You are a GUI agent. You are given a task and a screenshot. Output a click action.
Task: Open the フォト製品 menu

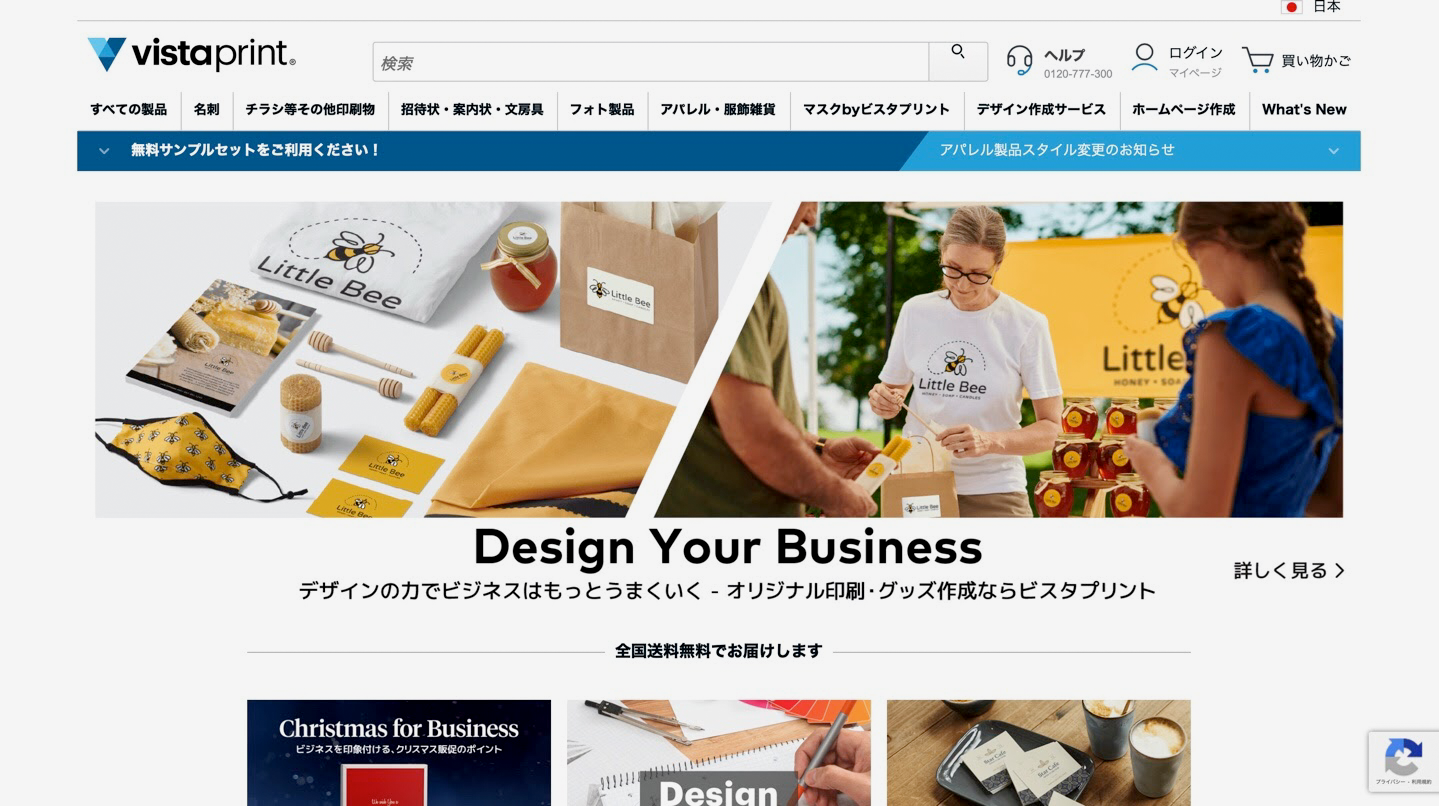(602, 110)
